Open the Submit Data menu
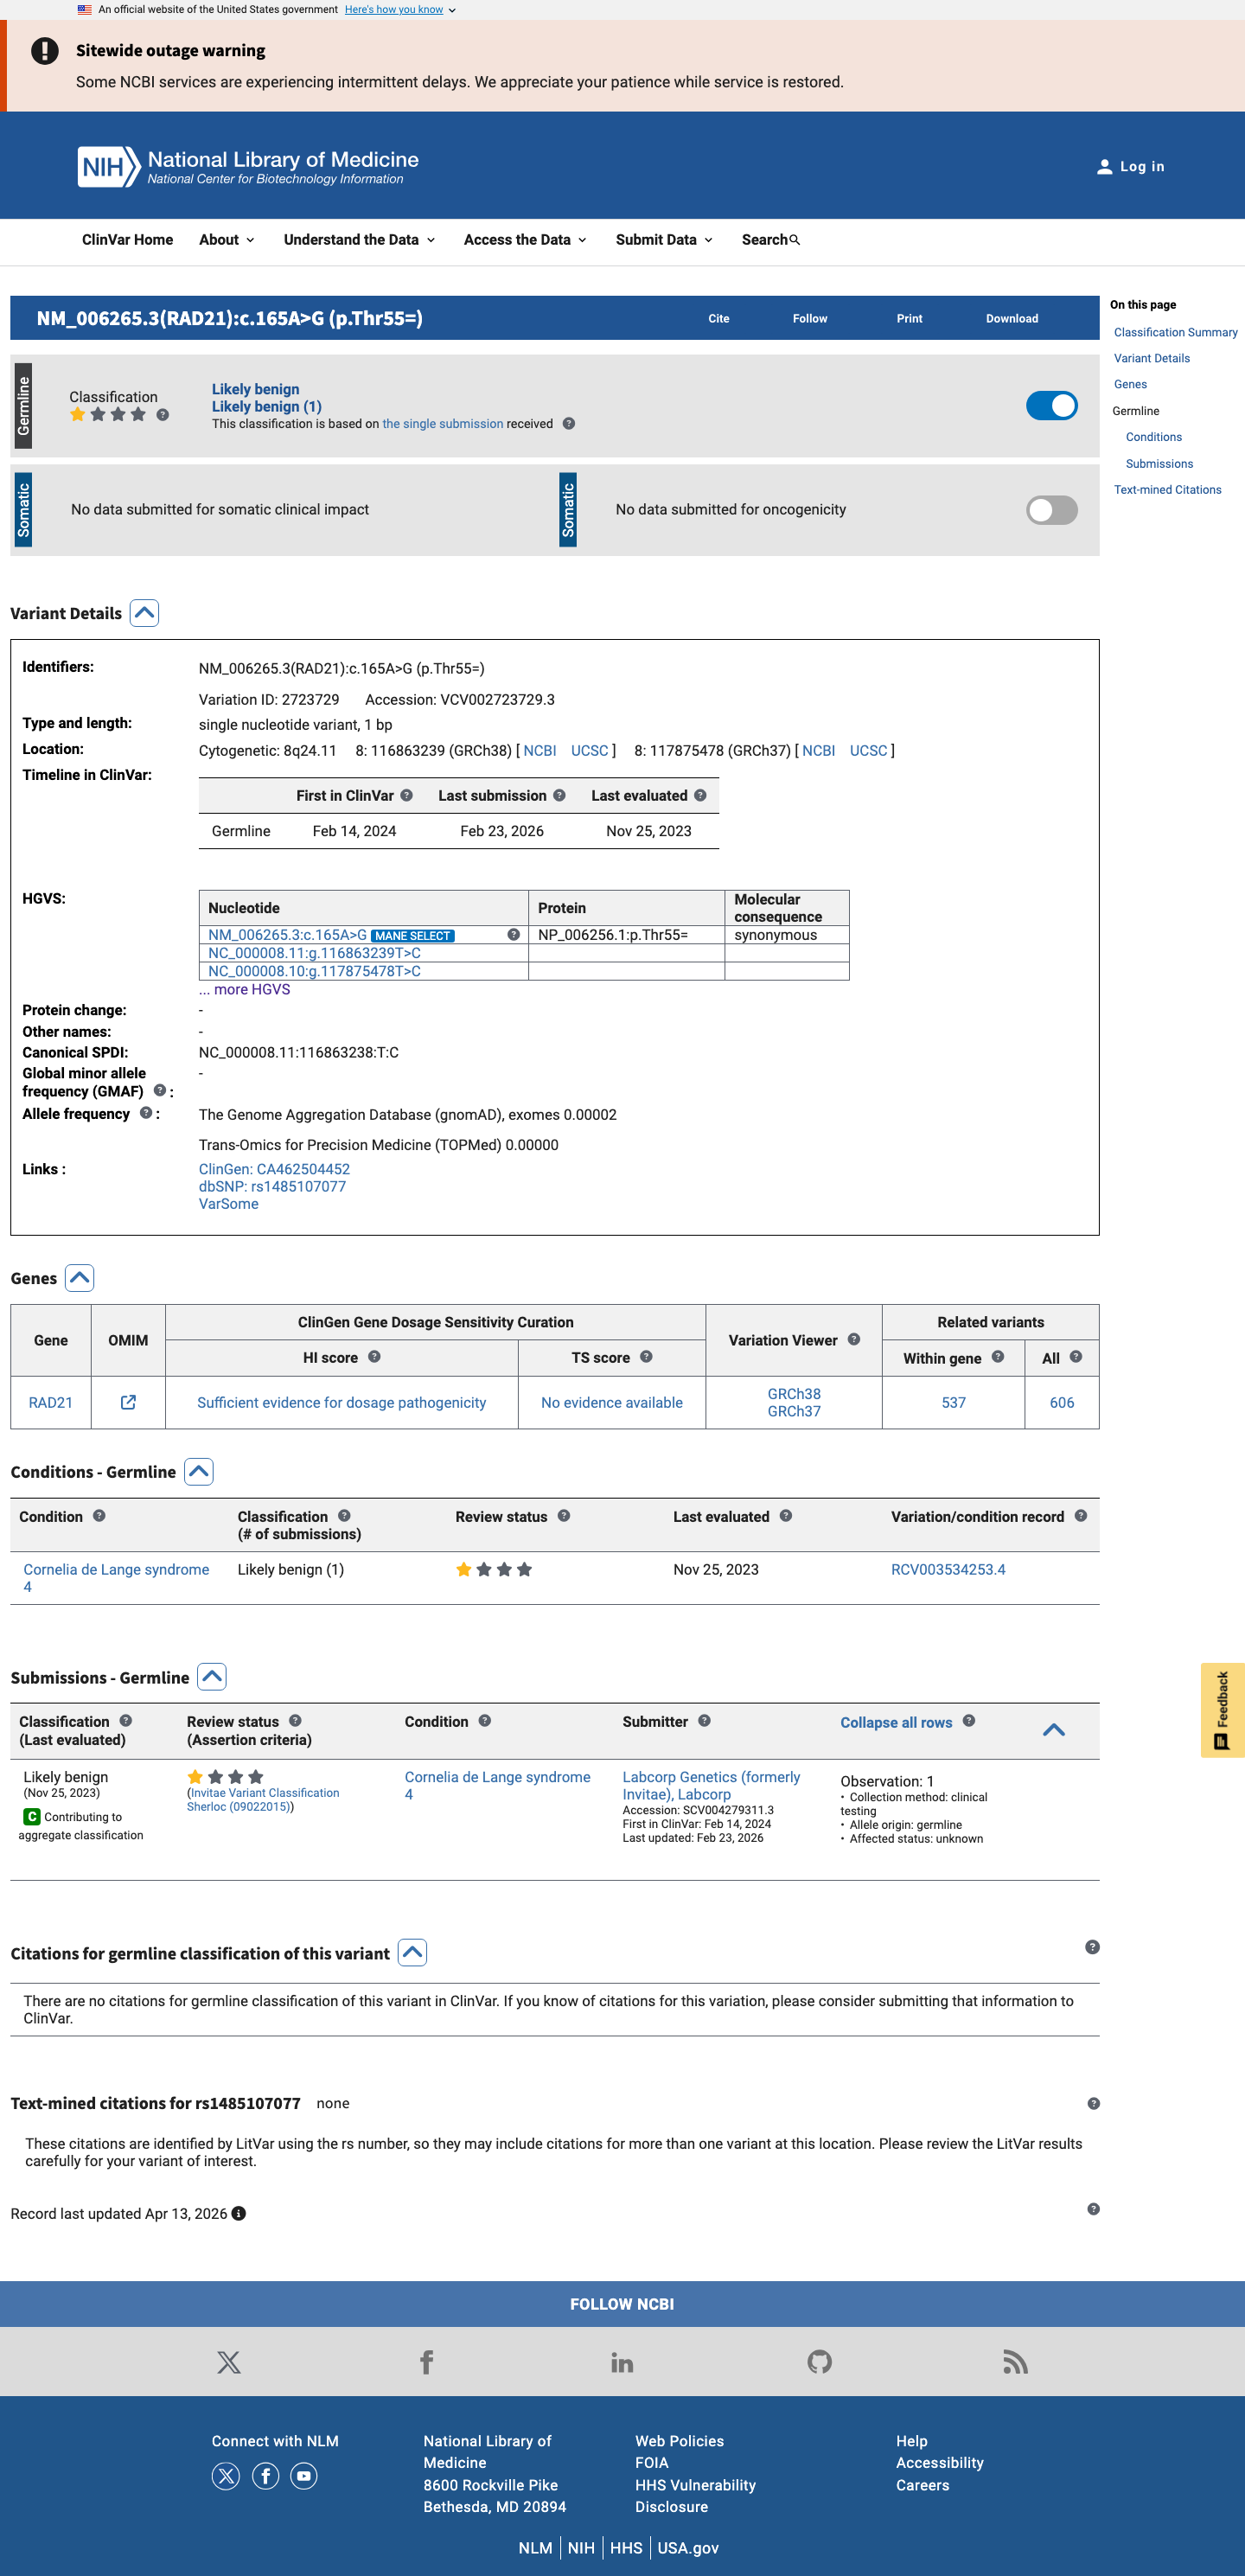 [x=664, y=240]
